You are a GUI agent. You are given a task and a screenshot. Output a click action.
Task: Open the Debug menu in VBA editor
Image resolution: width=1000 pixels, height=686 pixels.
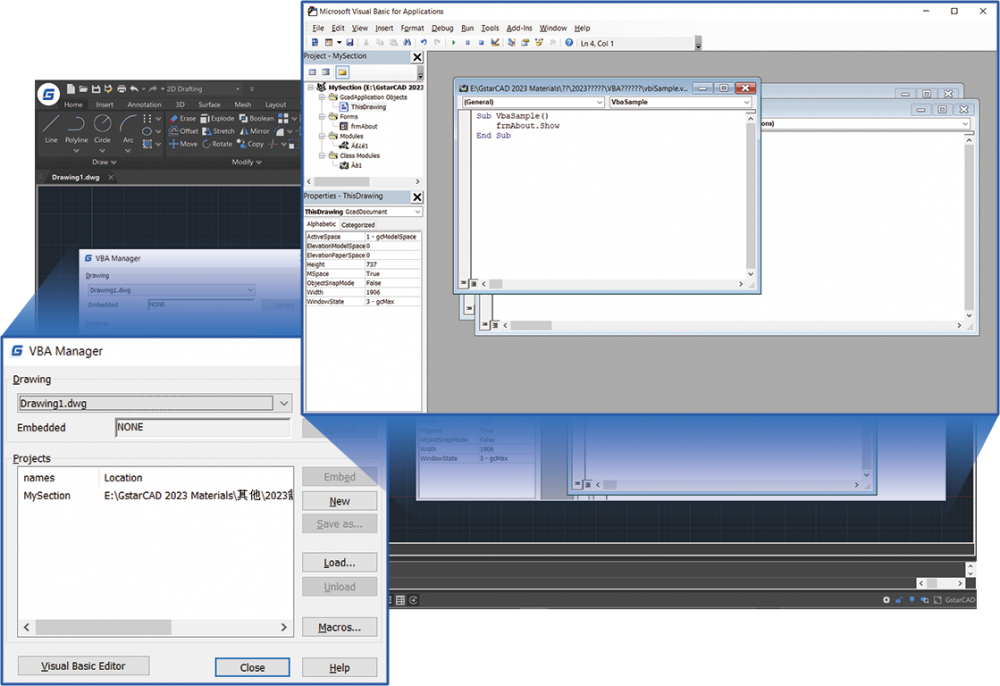[x=442, y=28]
